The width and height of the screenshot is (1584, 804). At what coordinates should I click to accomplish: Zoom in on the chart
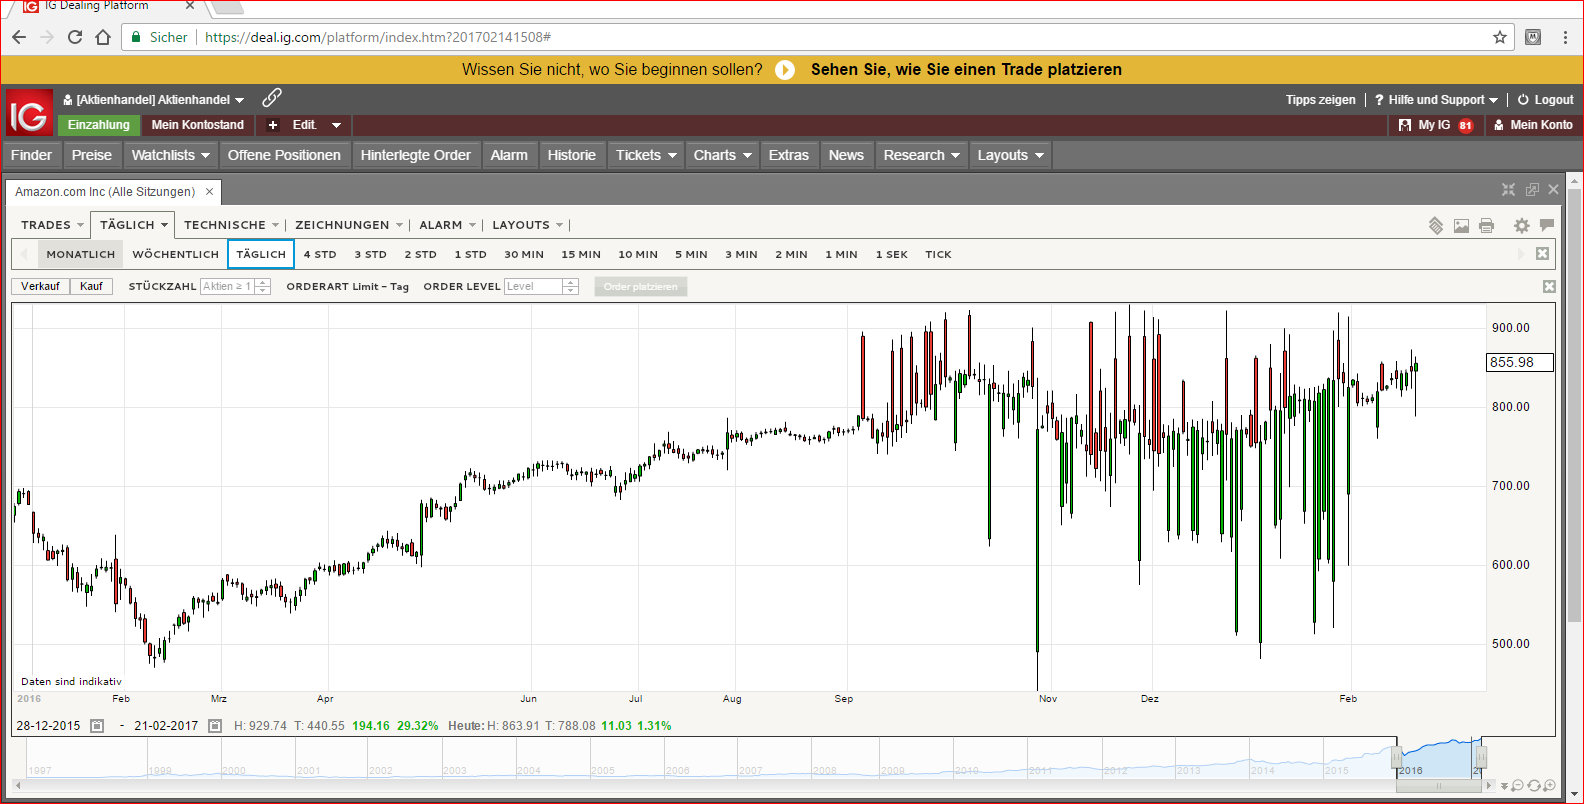point(1549,786)
